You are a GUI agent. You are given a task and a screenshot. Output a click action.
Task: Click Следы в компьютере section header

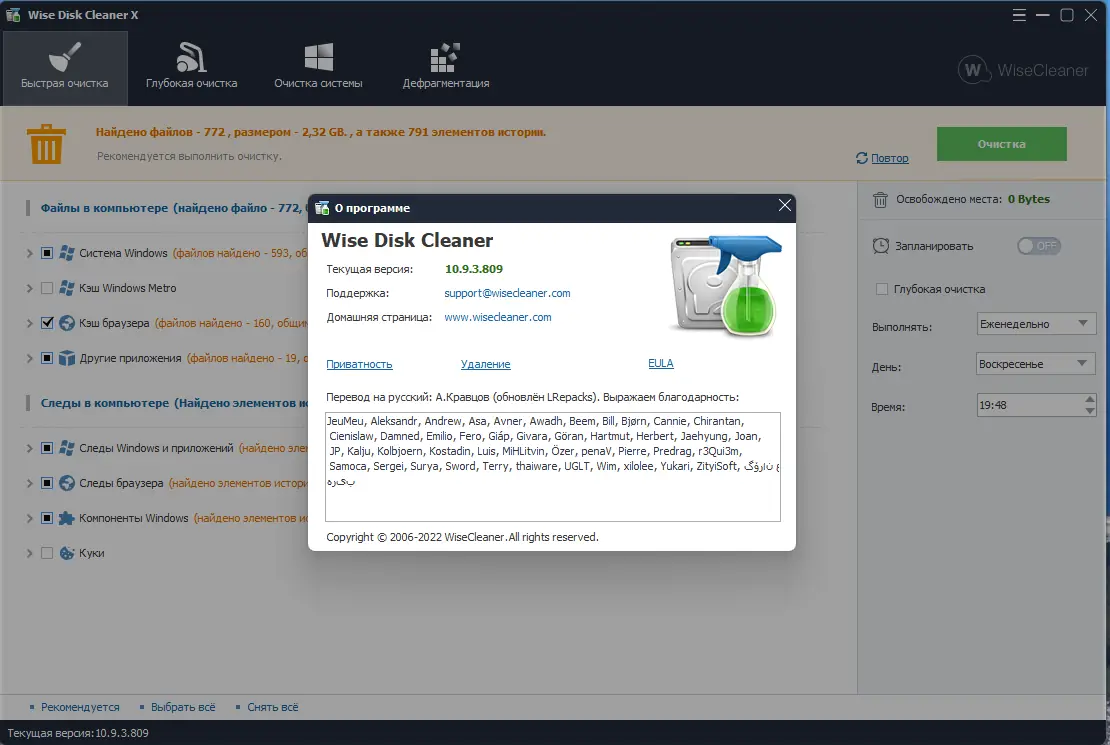[x=174, y=403]
